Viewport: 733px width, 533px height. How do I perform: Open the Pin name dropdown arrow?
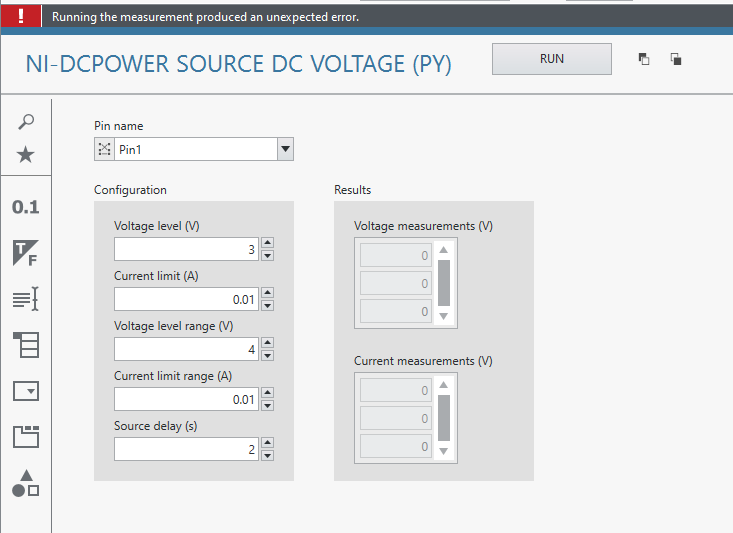285,149
